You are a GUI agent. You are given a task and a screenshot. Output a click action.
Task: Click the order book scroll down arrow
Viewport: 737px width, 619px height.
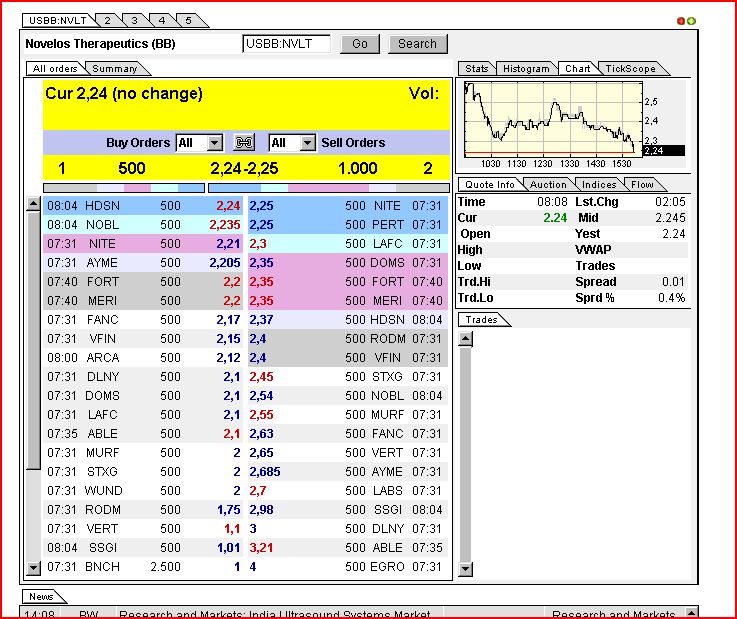click(x=33, y=568)
